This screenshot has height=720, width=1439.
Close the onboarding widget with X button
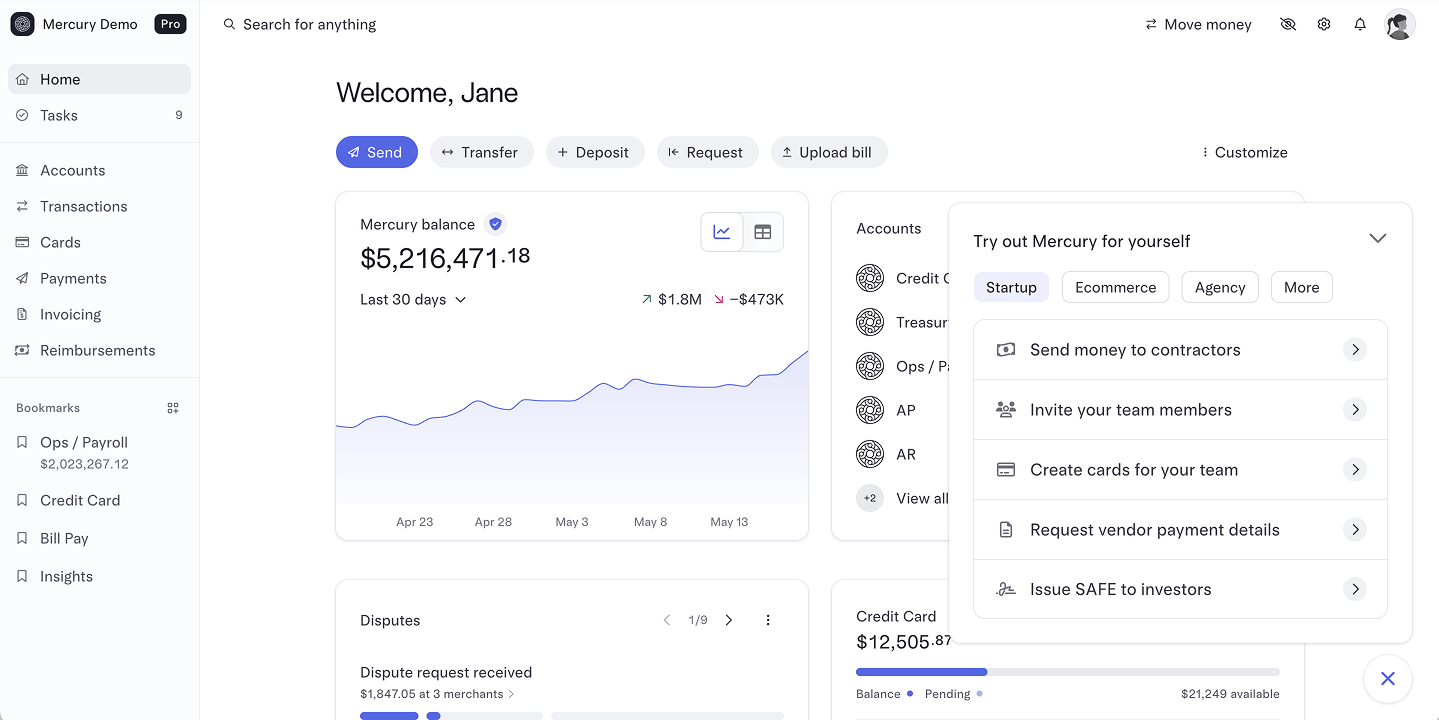(1388, 679)
